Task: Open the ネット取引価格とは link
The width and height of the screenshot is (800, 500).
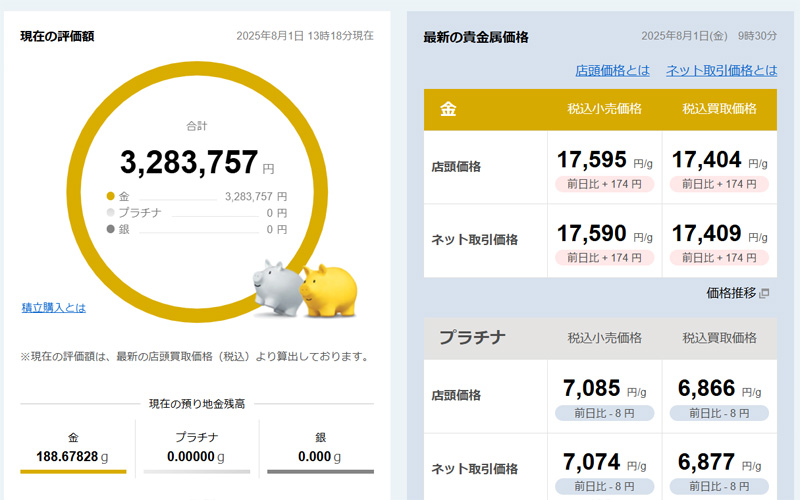Action: coord(721,70)
